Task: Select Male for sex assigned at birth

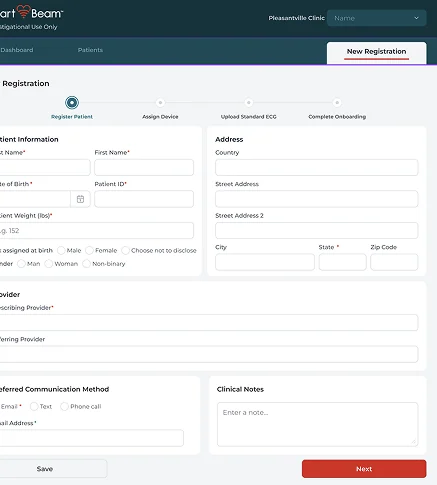Action: [x=61, y=250]
